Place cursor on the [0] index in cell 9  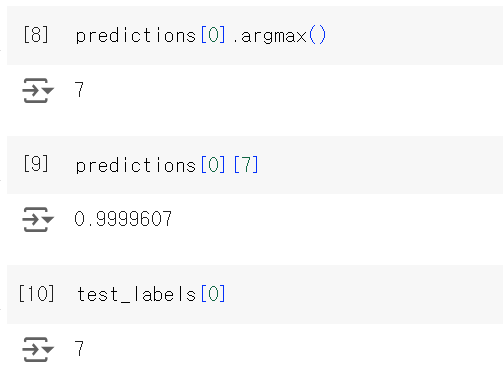click(x=213, y=164)
